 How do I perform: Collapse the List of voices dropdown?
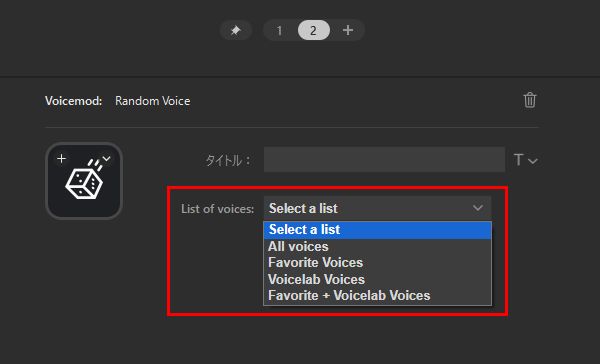pos(377,208)
